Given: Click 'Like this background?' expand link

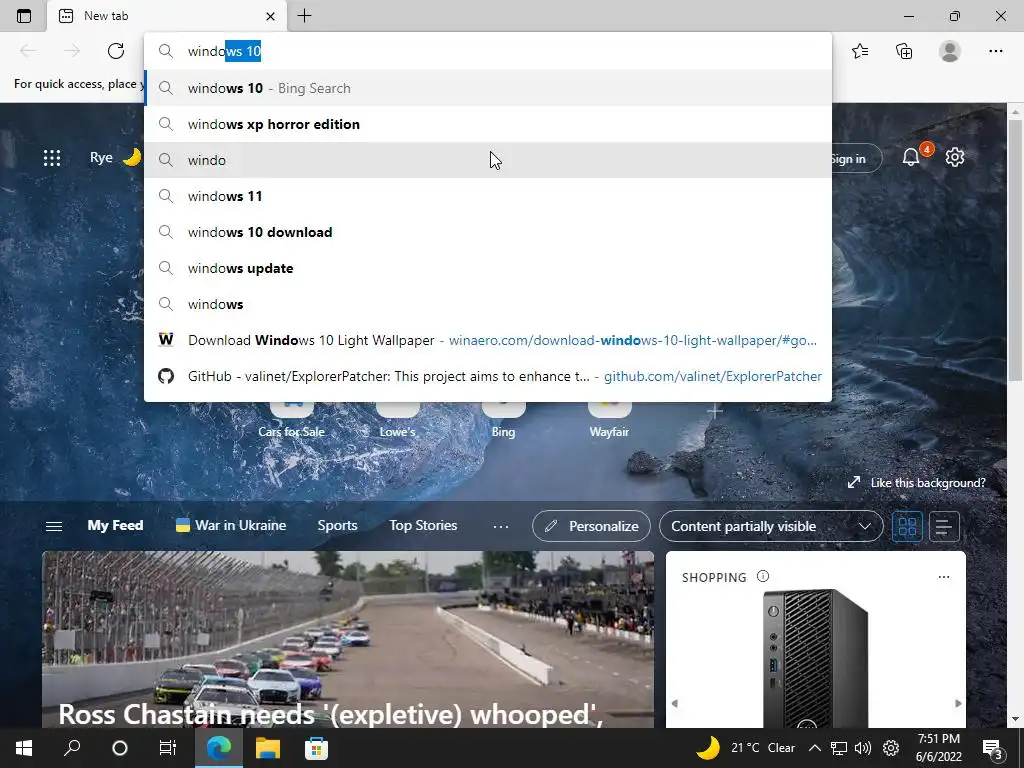Looking at the screenshot, I should (x=916, y=483).
